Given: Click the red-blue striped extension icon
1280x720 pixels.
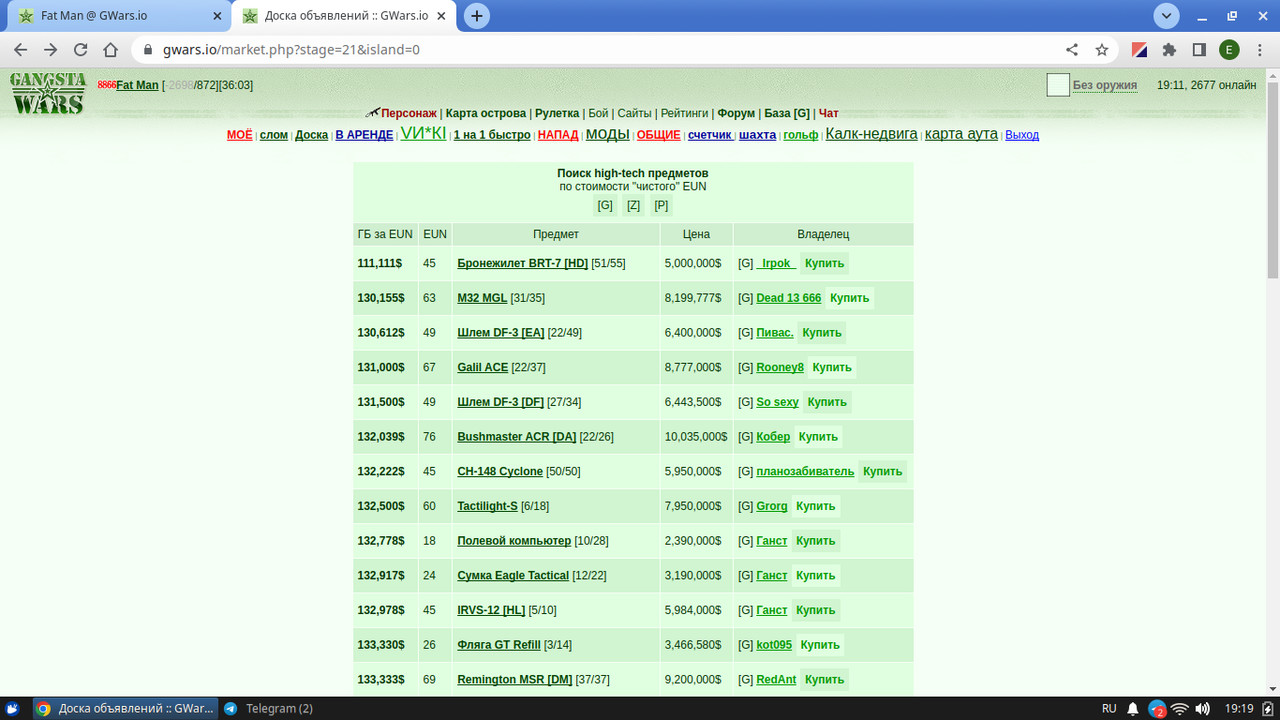Looking at the screenshot, I should [x=1139, y=49].
